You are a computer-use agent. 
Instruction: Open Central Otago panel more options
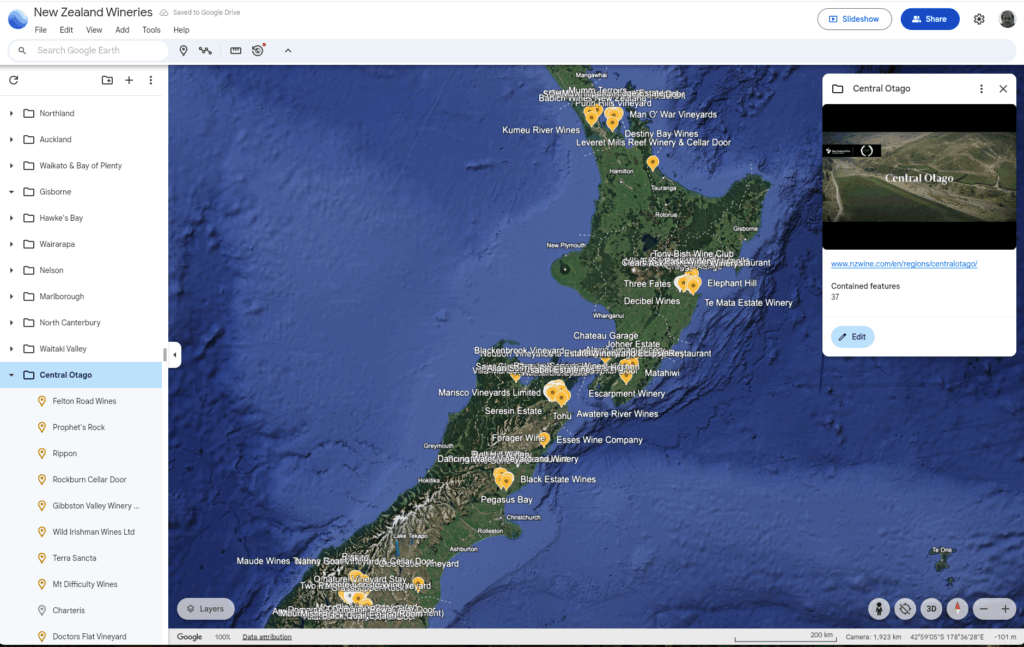click(x=981, y=89)
